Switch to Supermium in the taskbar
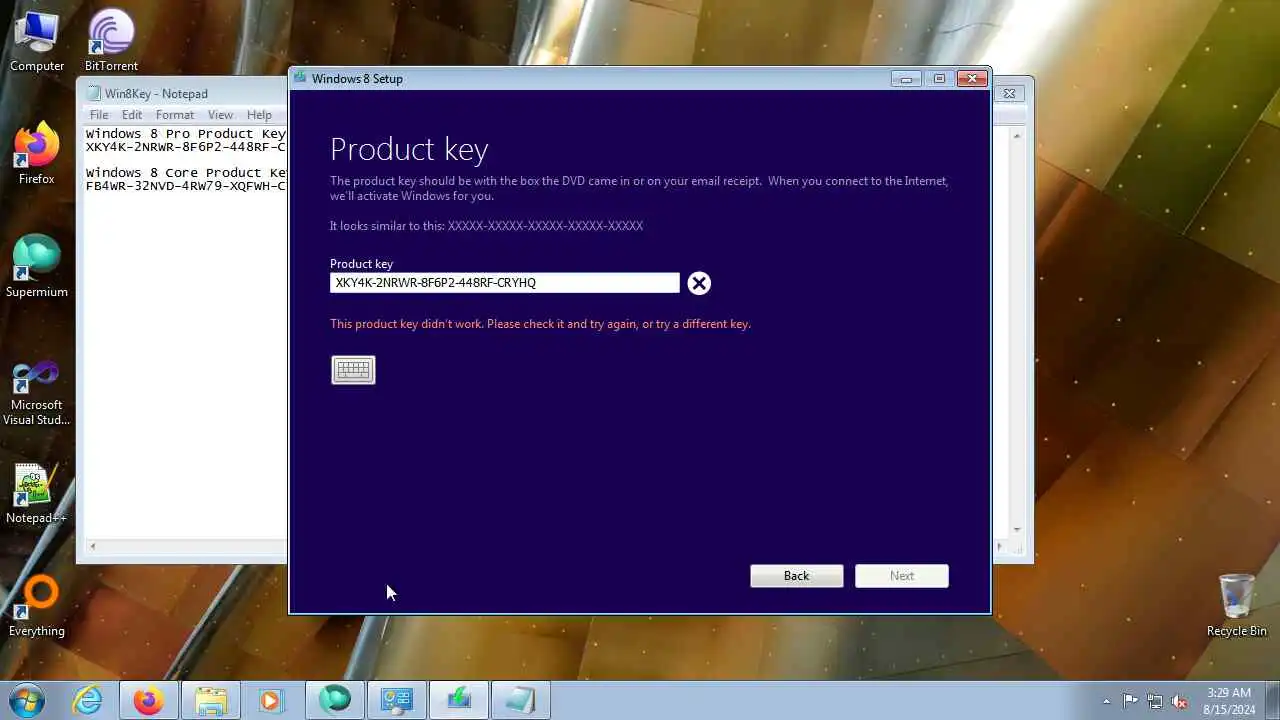This screenshot has height=720, width=1280. tap(335, 700)
